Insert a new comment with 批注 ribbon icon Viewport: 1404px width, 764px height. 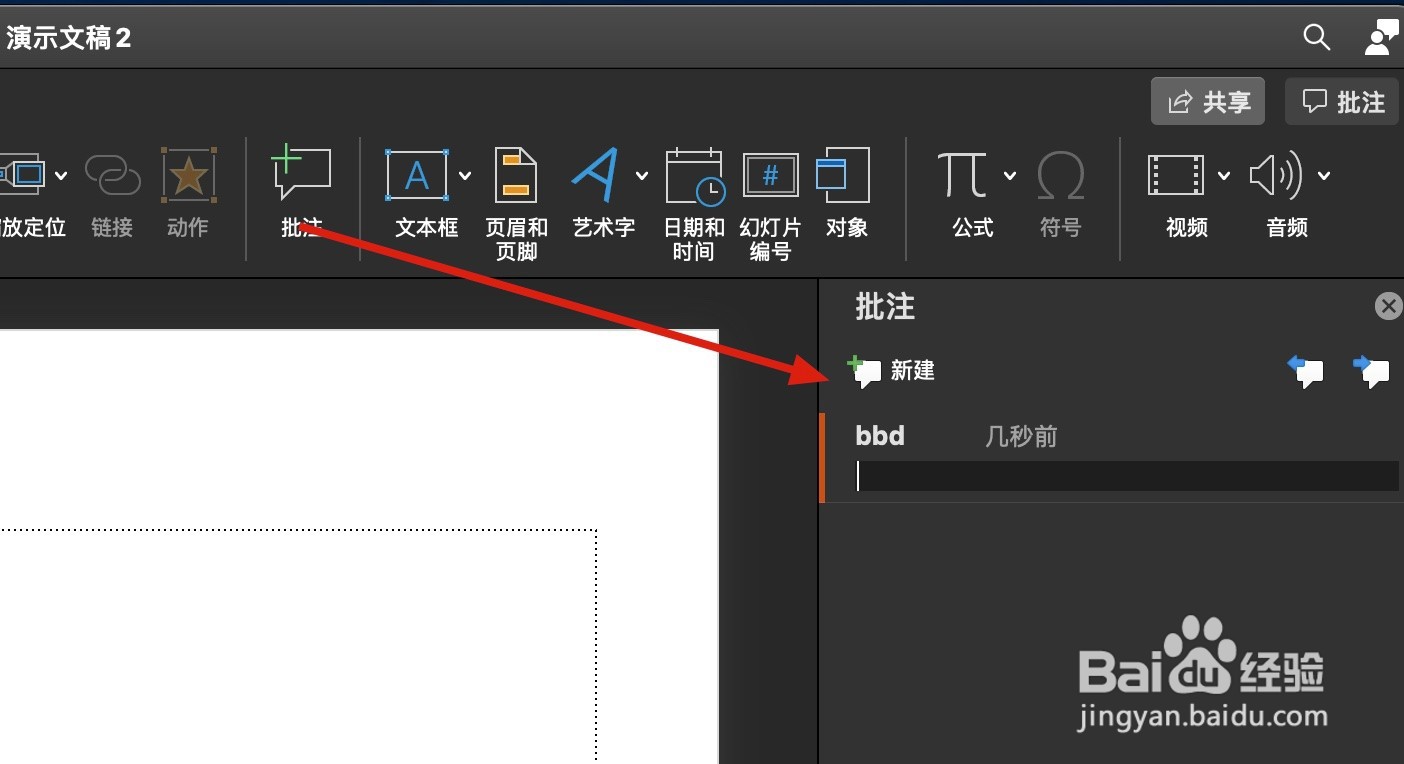(301, 174)
